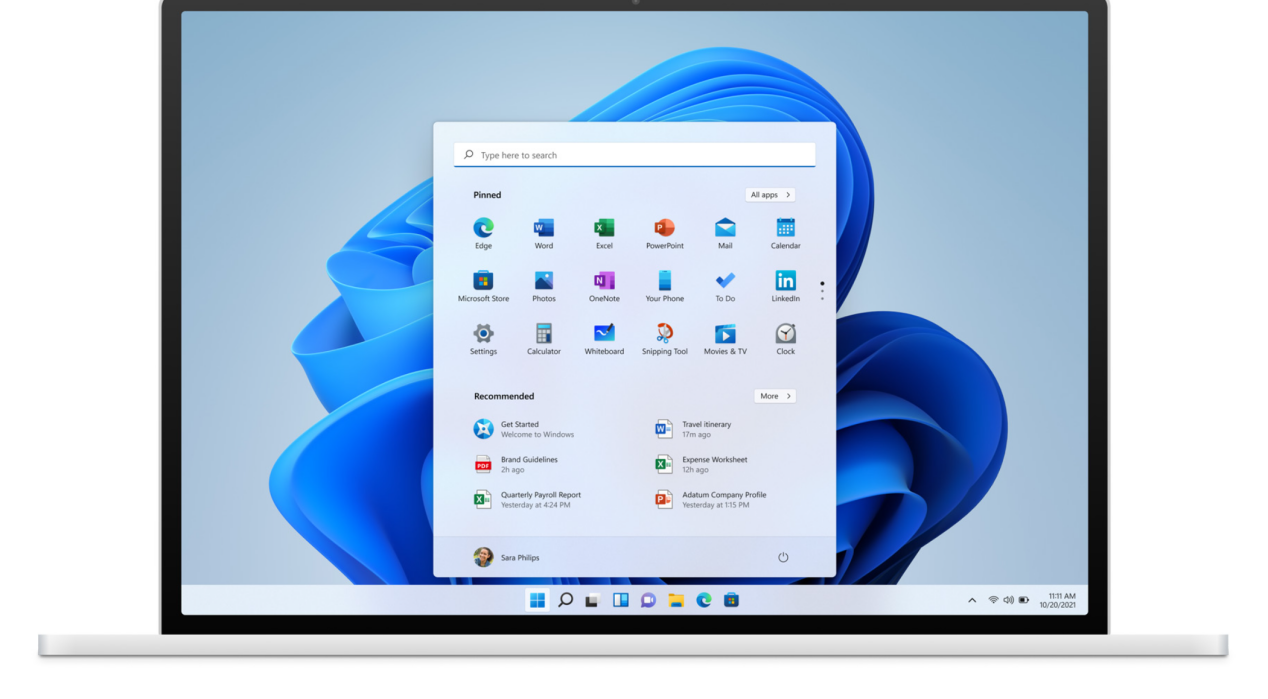Launch the Photos app
The height and width of the screenshot is (699, 1268).
(x=544, y=286)
